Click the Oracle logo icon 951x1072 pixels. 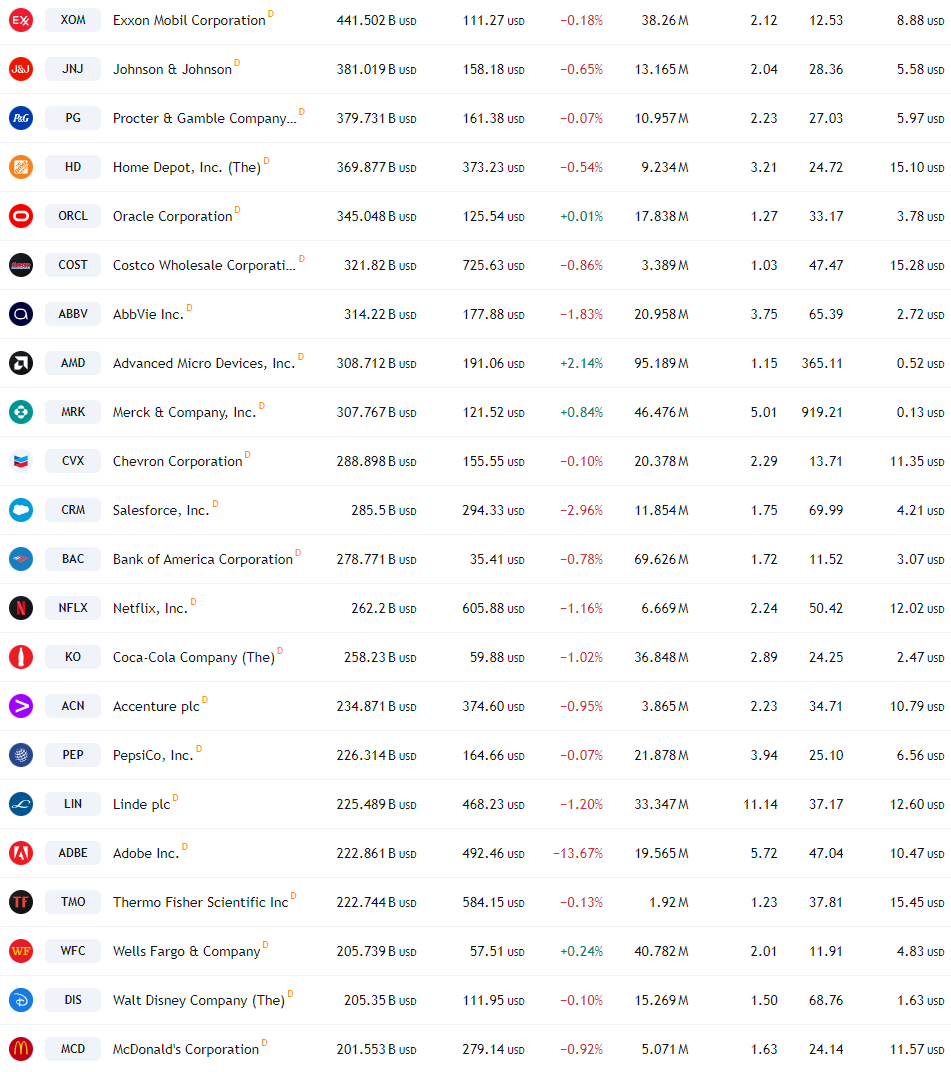[x=21, y=216]
